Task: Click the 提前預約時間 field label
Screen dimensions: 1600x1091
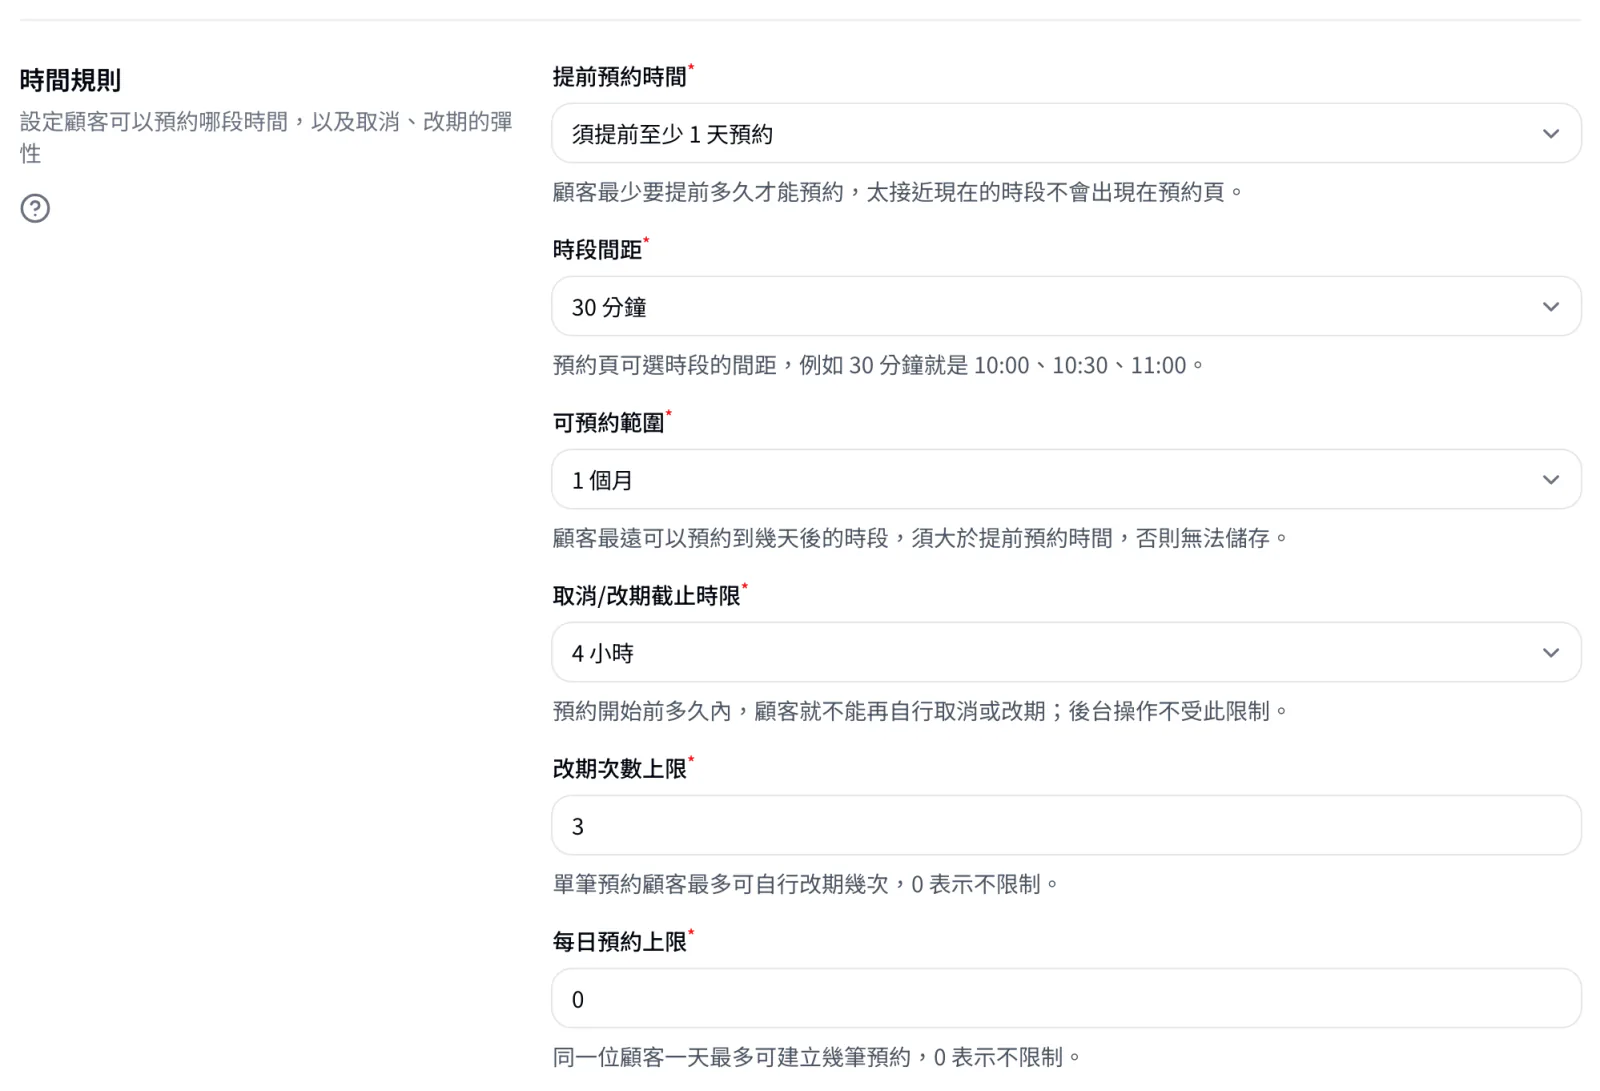Action: [x=620, y=76]
